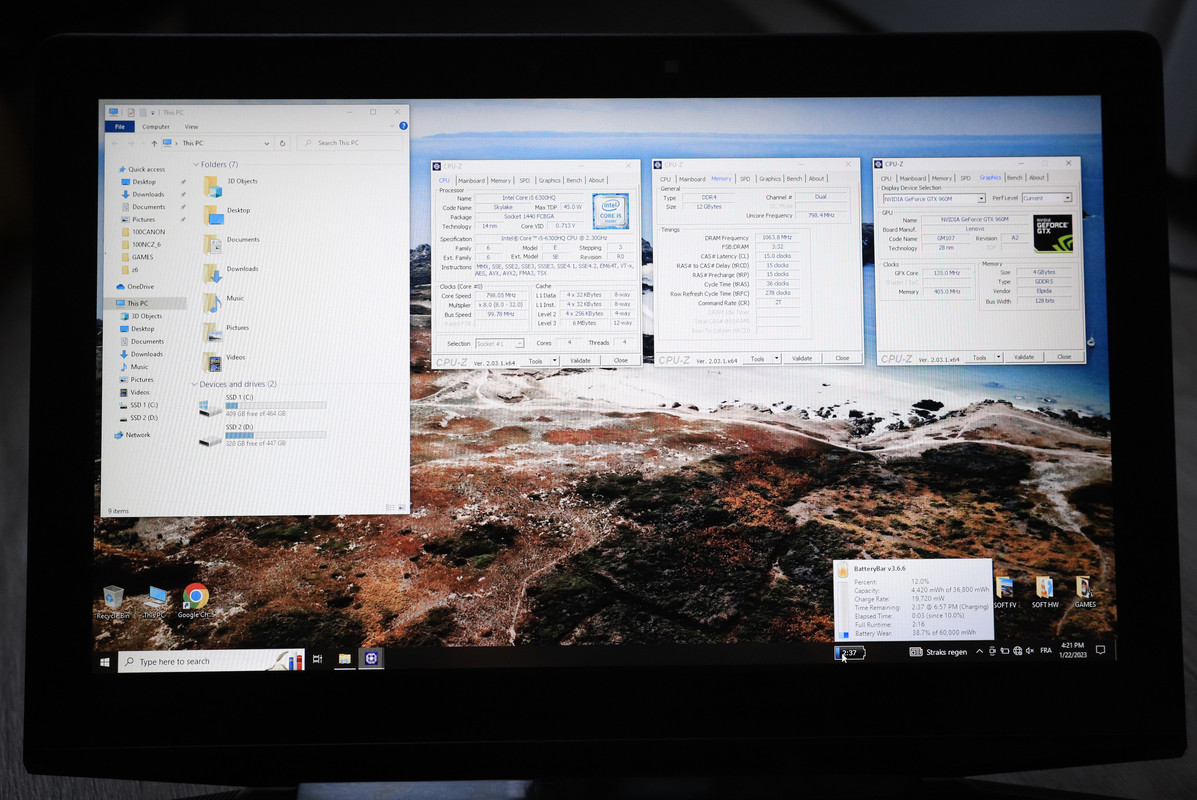
Task: Click Close in the Graphics CPU-Z window
Action: click(1064, 356)
